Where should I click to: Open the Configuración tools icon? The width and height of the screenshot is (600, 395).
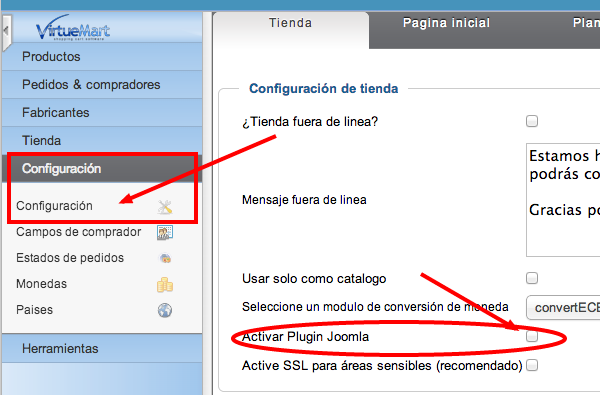pyautogui.click(x=165, y=207)
